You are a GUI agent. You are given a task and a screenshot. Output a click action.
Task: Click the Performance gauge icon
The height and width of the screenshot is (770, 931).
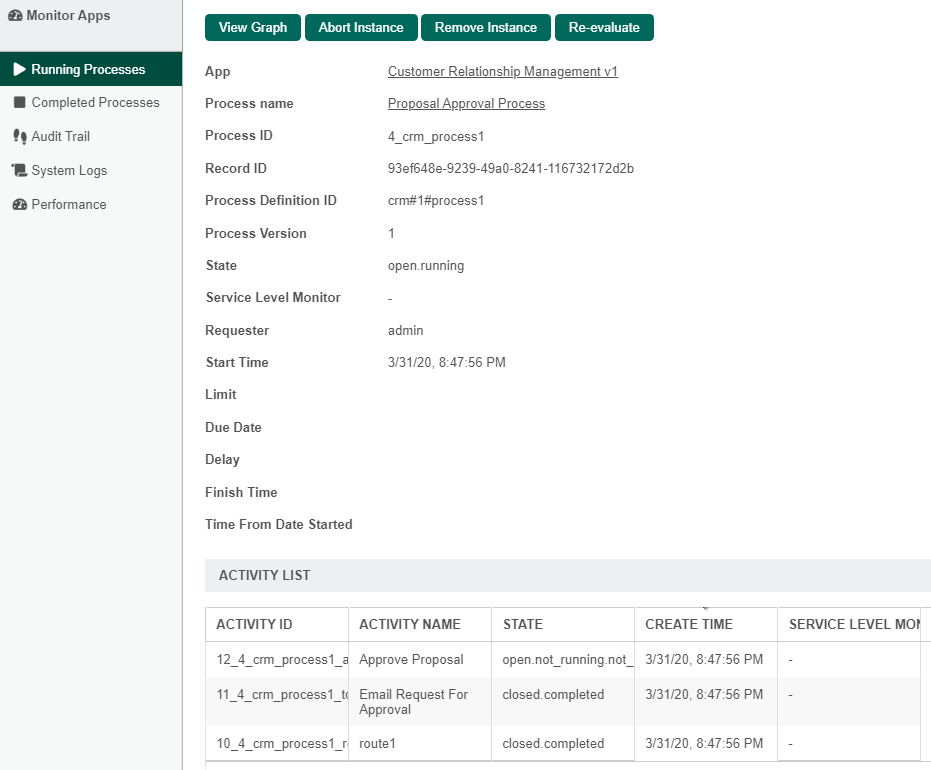click(19, 205)
